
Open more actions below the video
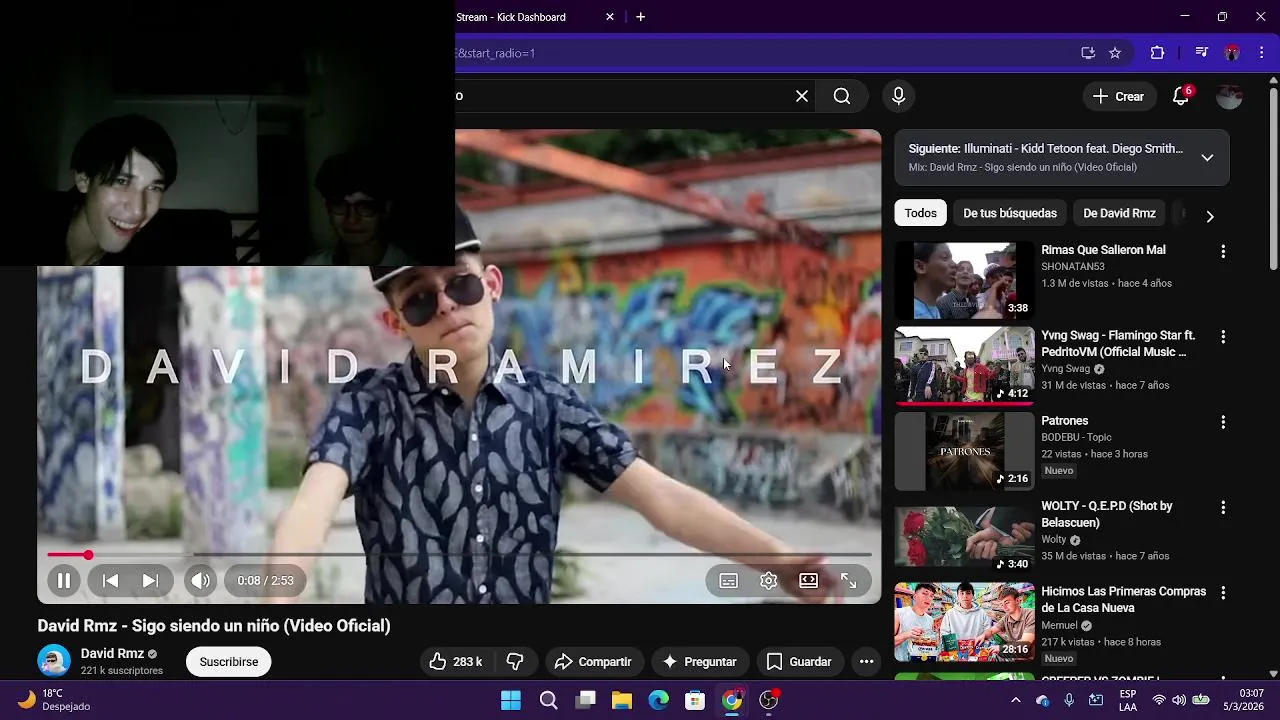[x=866, y=662]
